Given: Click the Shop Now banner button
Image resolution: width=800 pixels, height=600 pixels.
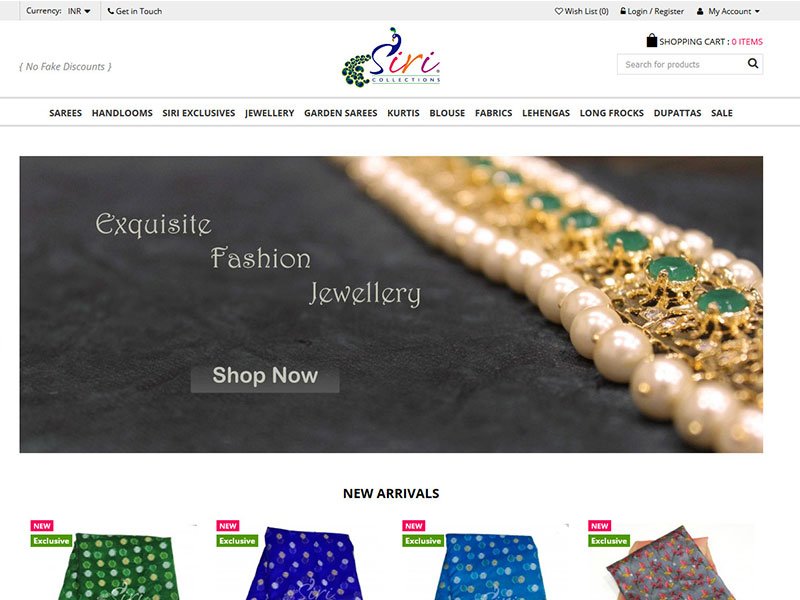Looking at the screenshot, I should (x=265, y=376).
